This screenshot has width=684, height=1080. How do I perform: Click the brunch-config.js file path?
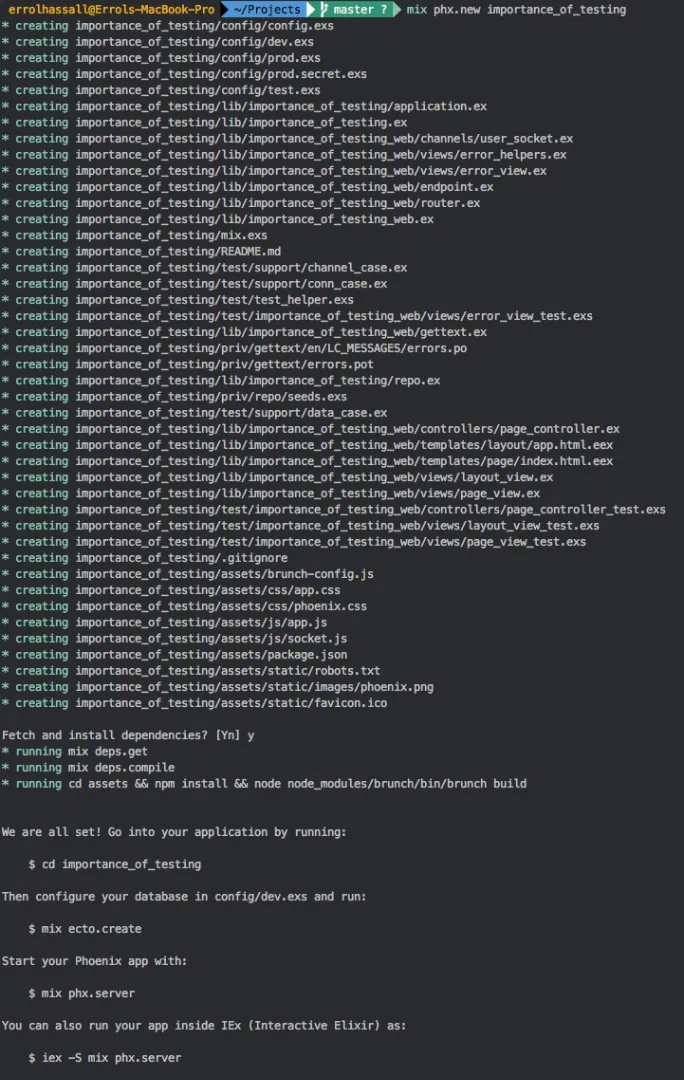(225, 574)
